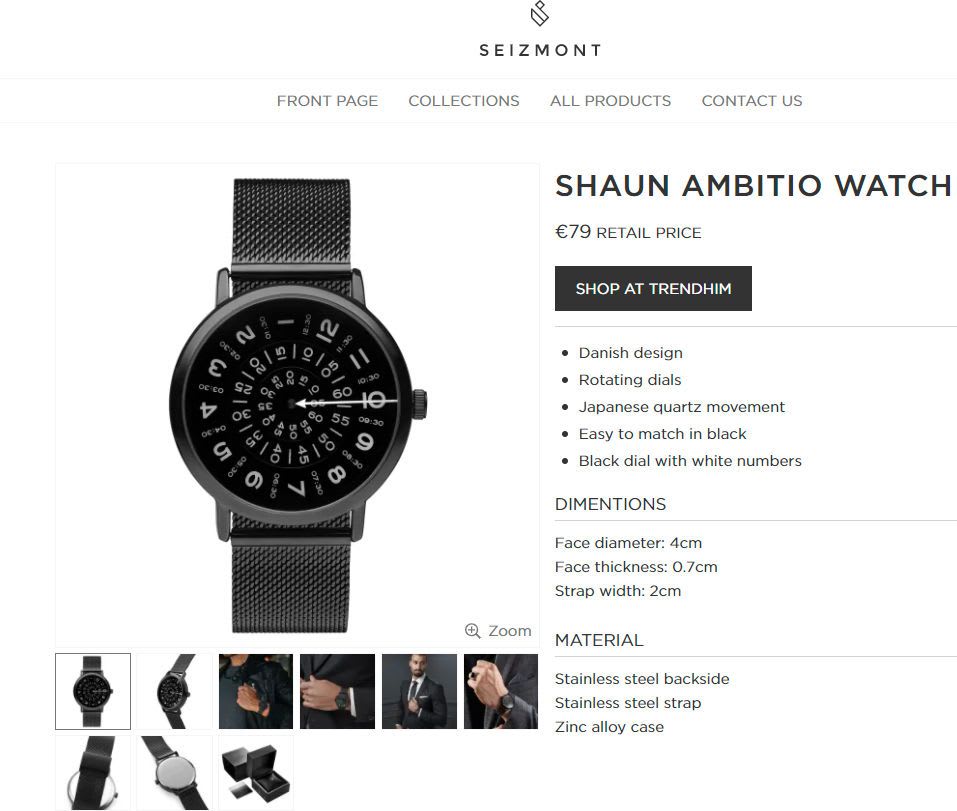The height and width of the screenshot is (811, 957).
Task: Select the thumbnail of hands adjusting watch
Action: click(x=256, y=691)
